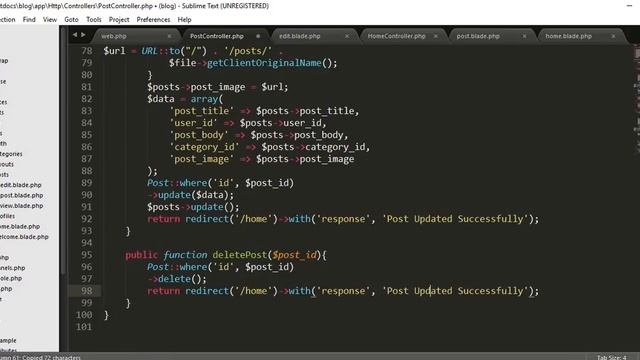The width and height of the screenshot is (640, 360).
Task: Click 'post_image' key on line 87
Action: (202, 159)
